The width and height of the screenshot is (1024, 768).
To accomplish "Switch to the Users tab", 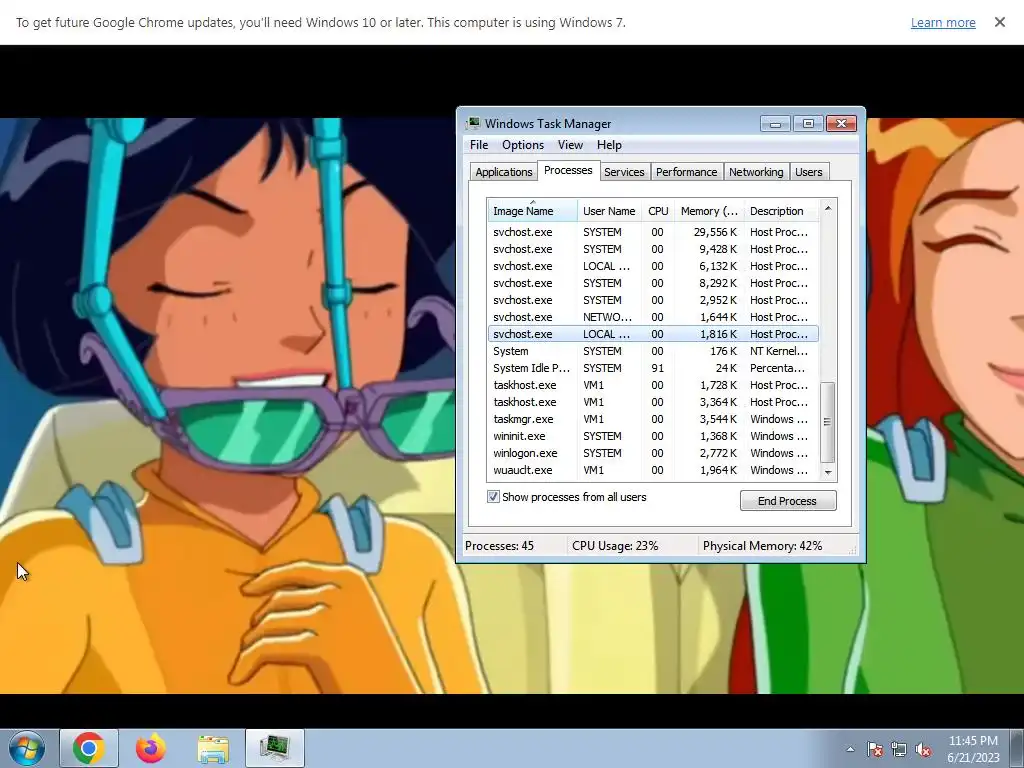I will pos(808,172).
